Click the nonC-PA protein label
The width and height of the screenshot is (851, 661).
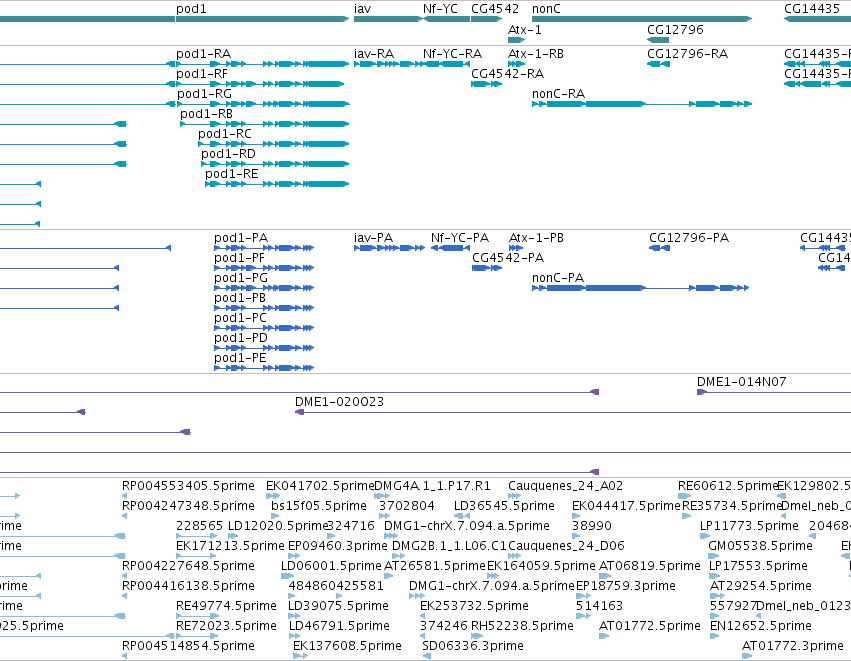coord(558,278)
